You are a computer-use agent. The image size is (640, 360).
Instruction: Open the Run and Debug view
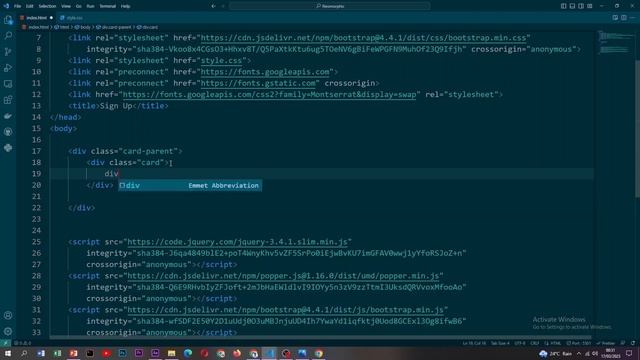[8, 68]
